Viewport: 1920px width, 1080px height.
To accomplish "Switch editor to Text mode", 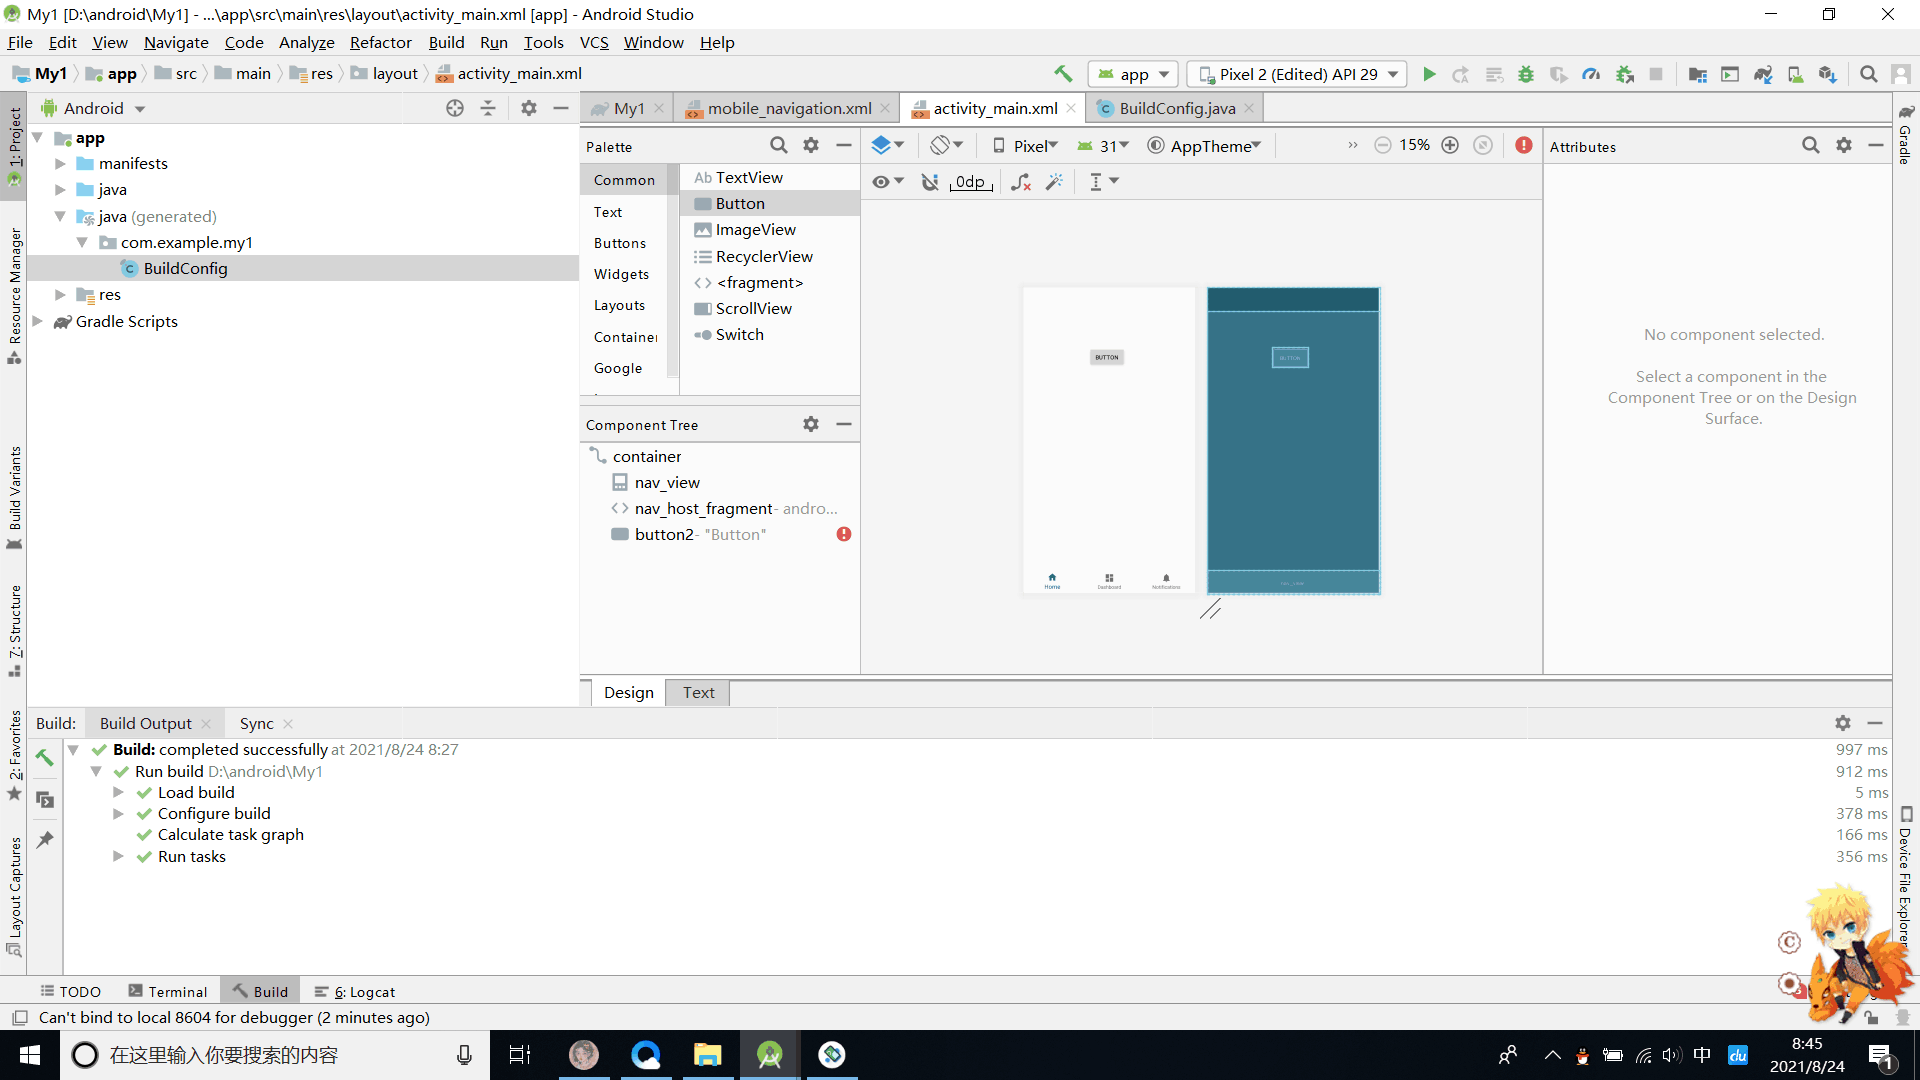I will [x=698, y=692].
